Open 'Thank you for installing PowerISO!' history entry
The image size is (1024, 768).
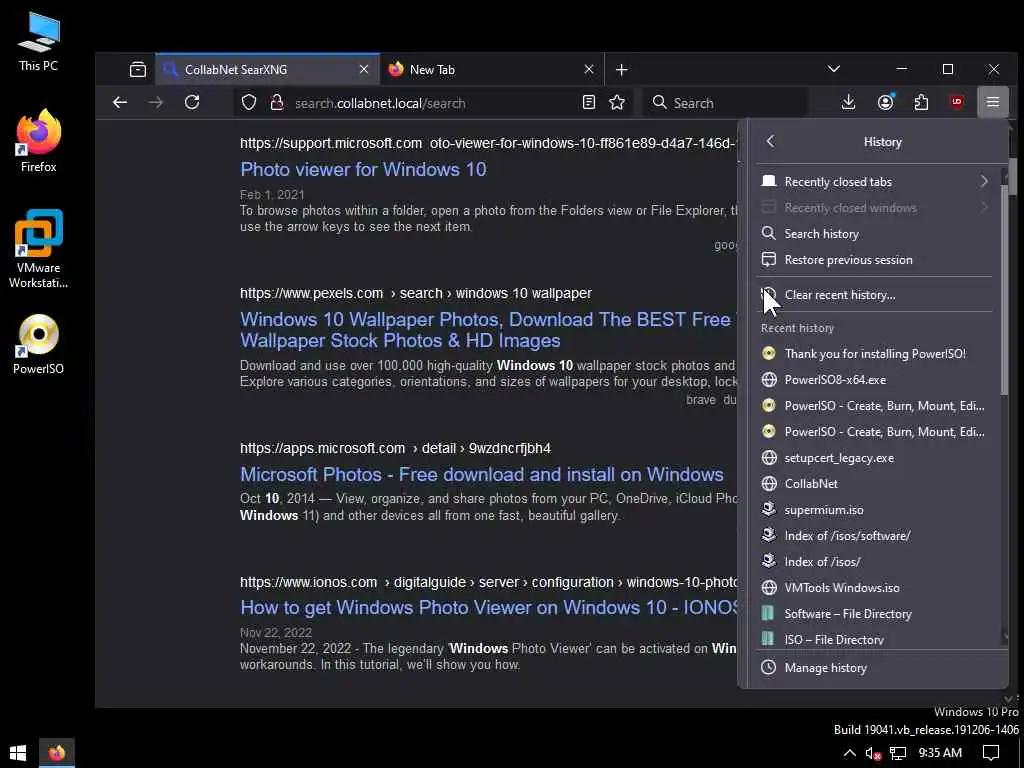(x=875, y=353)
